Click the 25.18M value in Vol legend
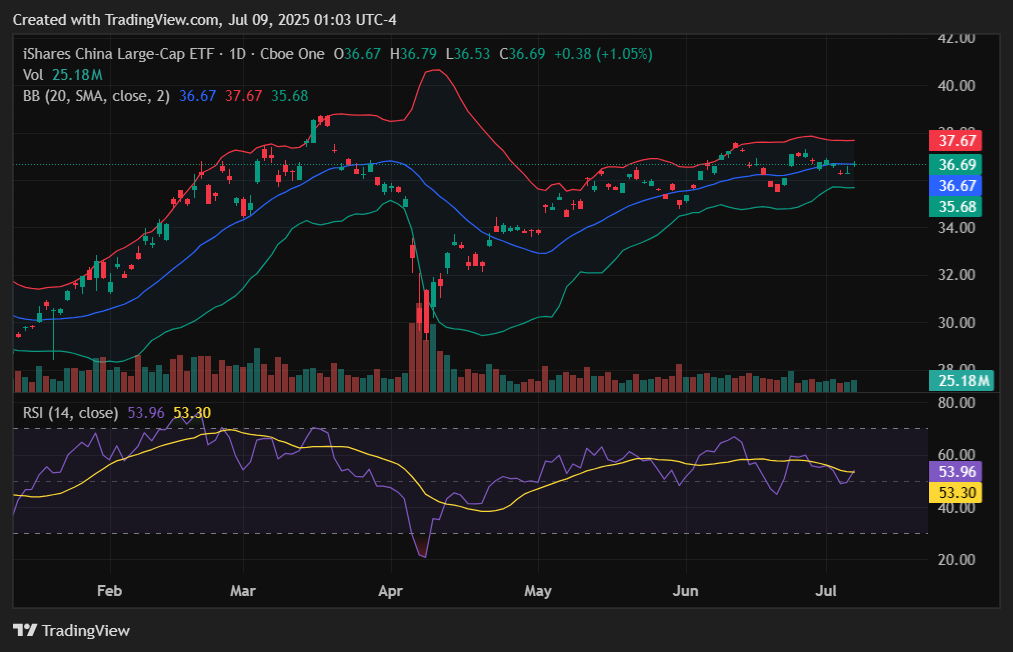 (x=78, y=75)
